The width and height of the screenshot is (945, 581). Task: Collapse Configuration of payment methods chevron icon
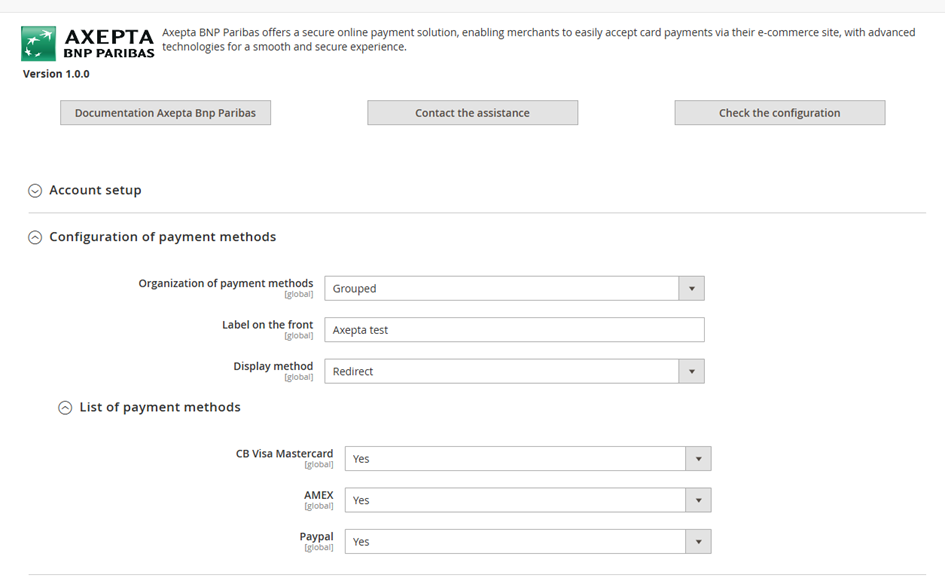point(35,237)
